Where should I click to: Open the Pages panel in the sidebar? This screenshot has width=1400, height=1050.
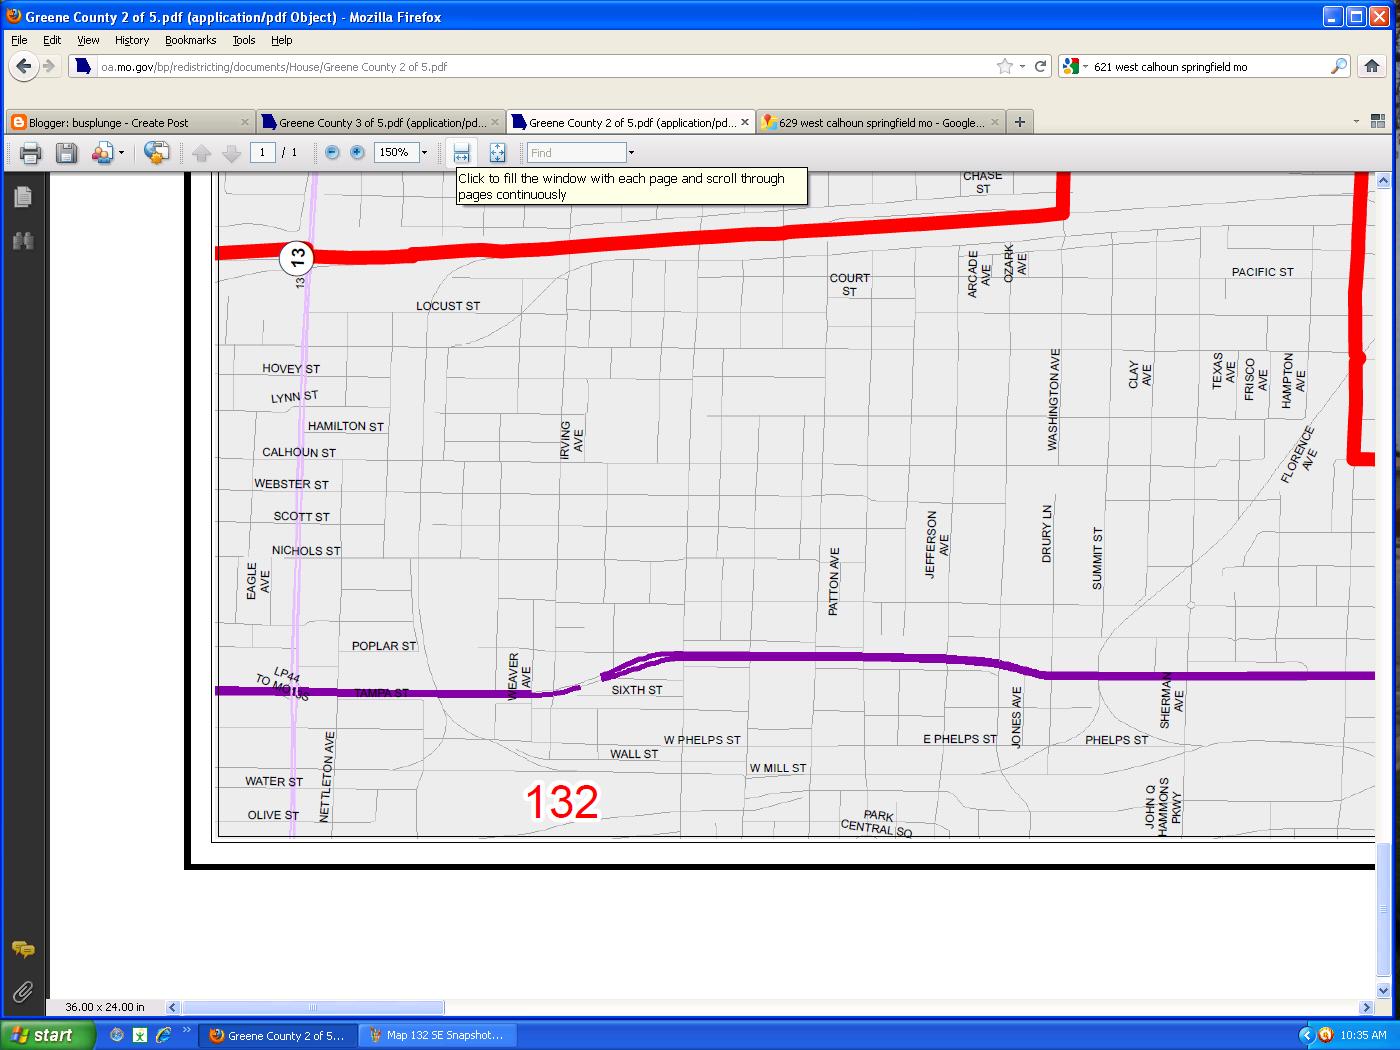23,197
